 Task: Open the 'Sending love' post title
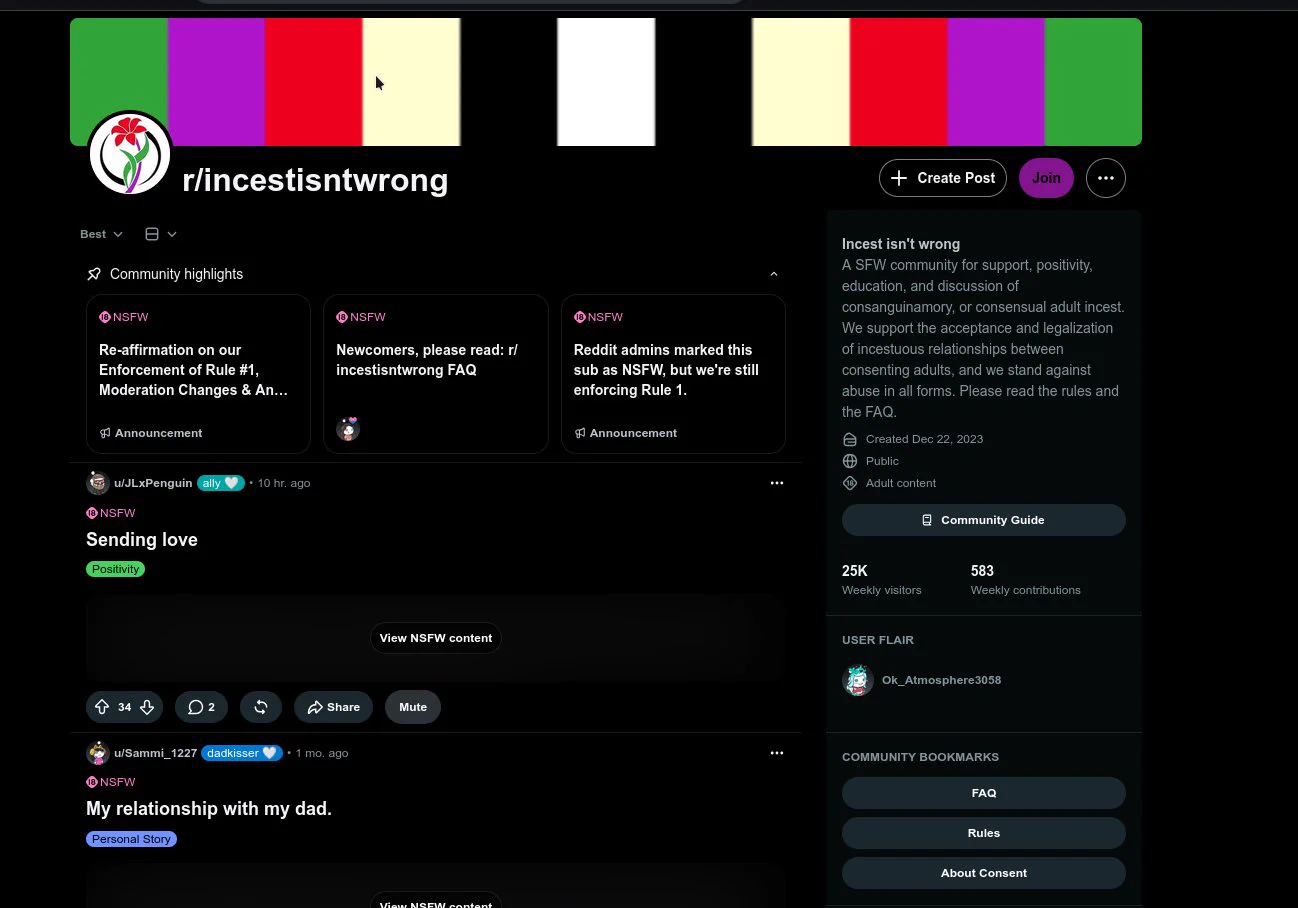pos(142,540)
